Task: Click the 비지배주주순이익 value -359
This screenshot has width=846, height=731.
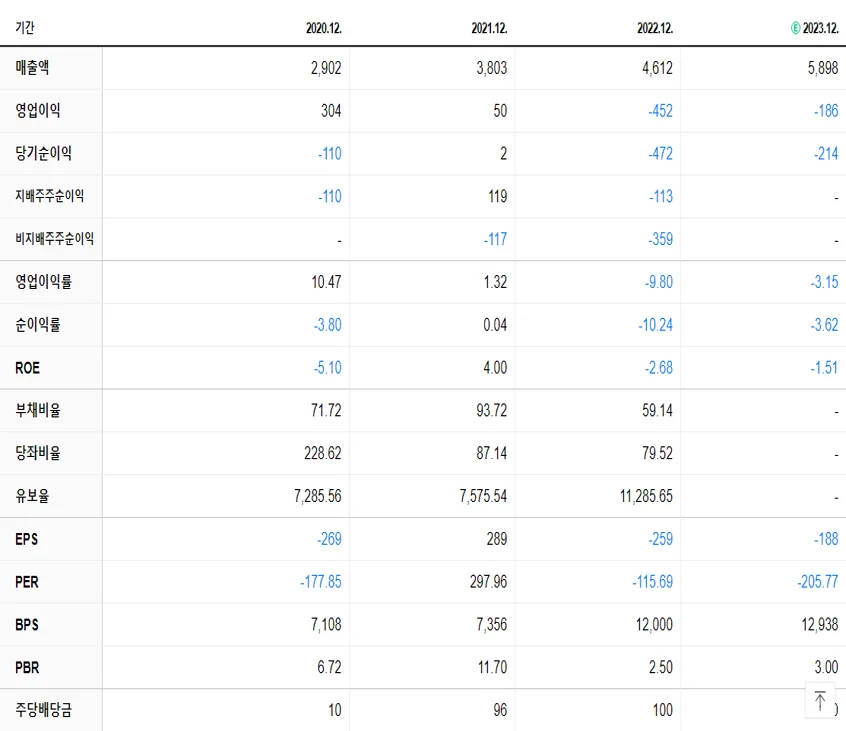Action: coord(660,239)
